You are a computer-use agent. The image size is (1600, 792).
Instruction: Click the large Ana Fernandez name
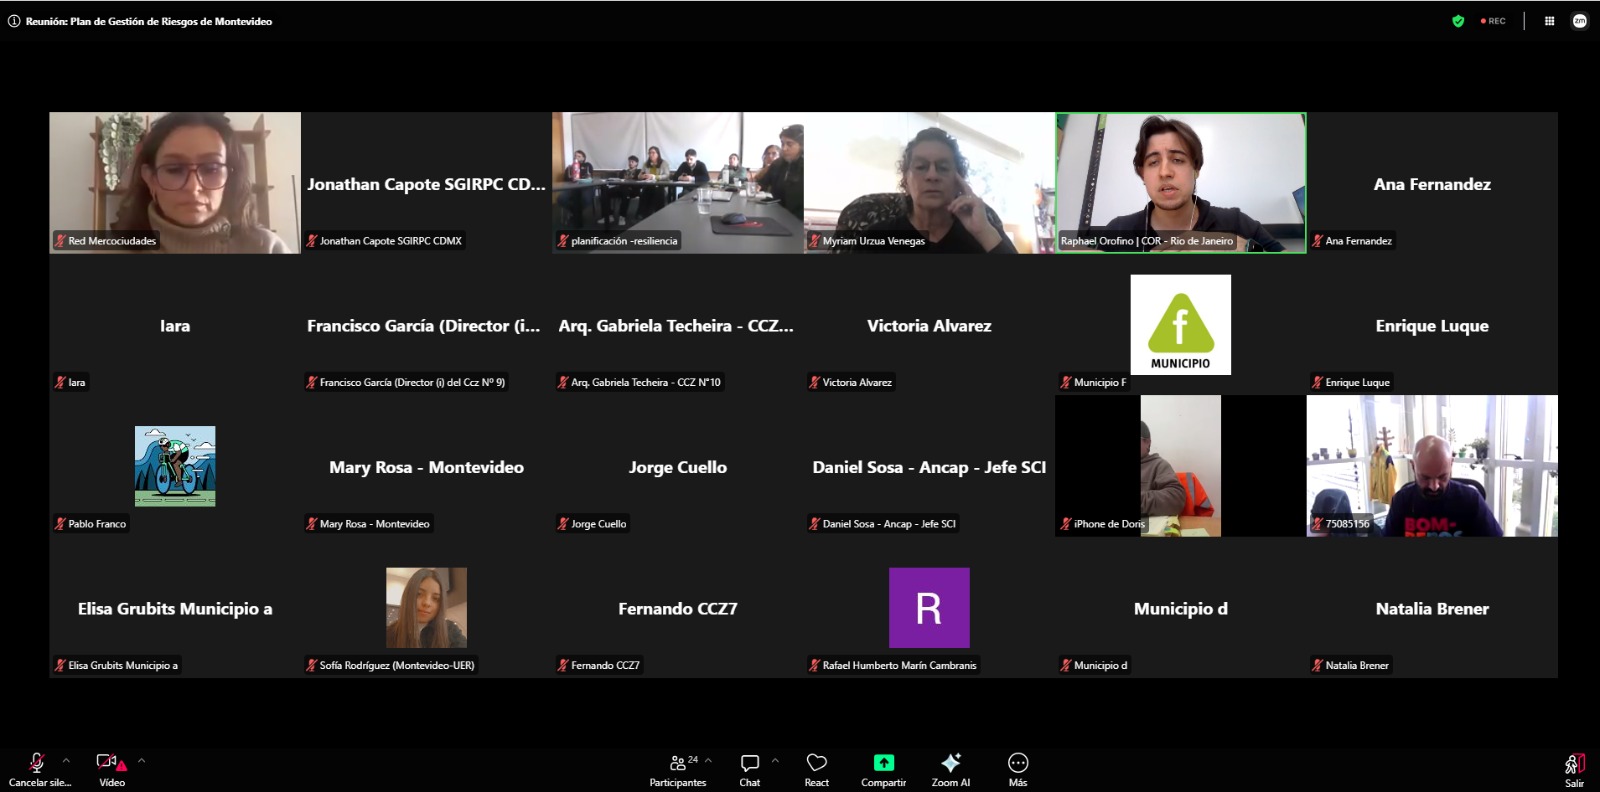(x=1432, y=184)
